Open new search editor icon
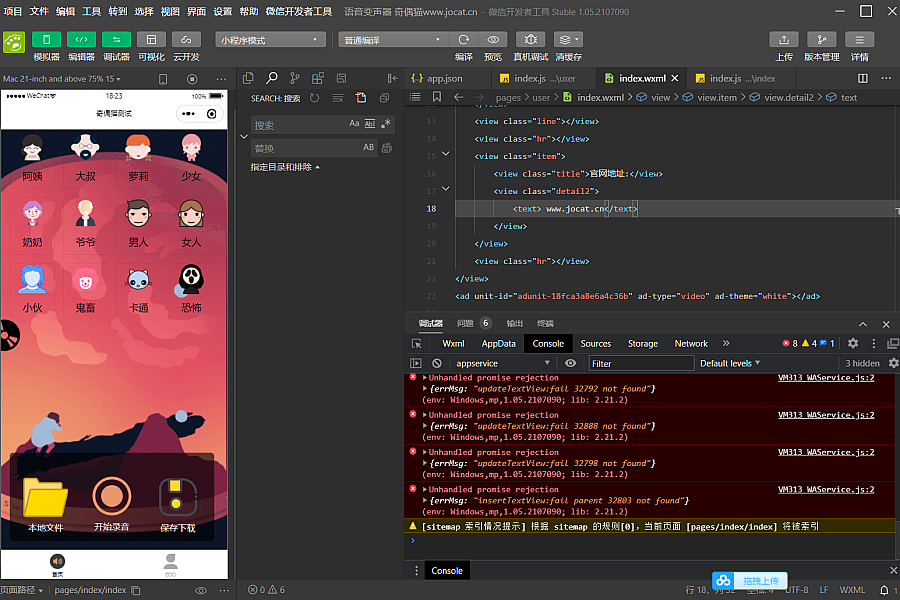900x600 pixels. tap(361, 98)
